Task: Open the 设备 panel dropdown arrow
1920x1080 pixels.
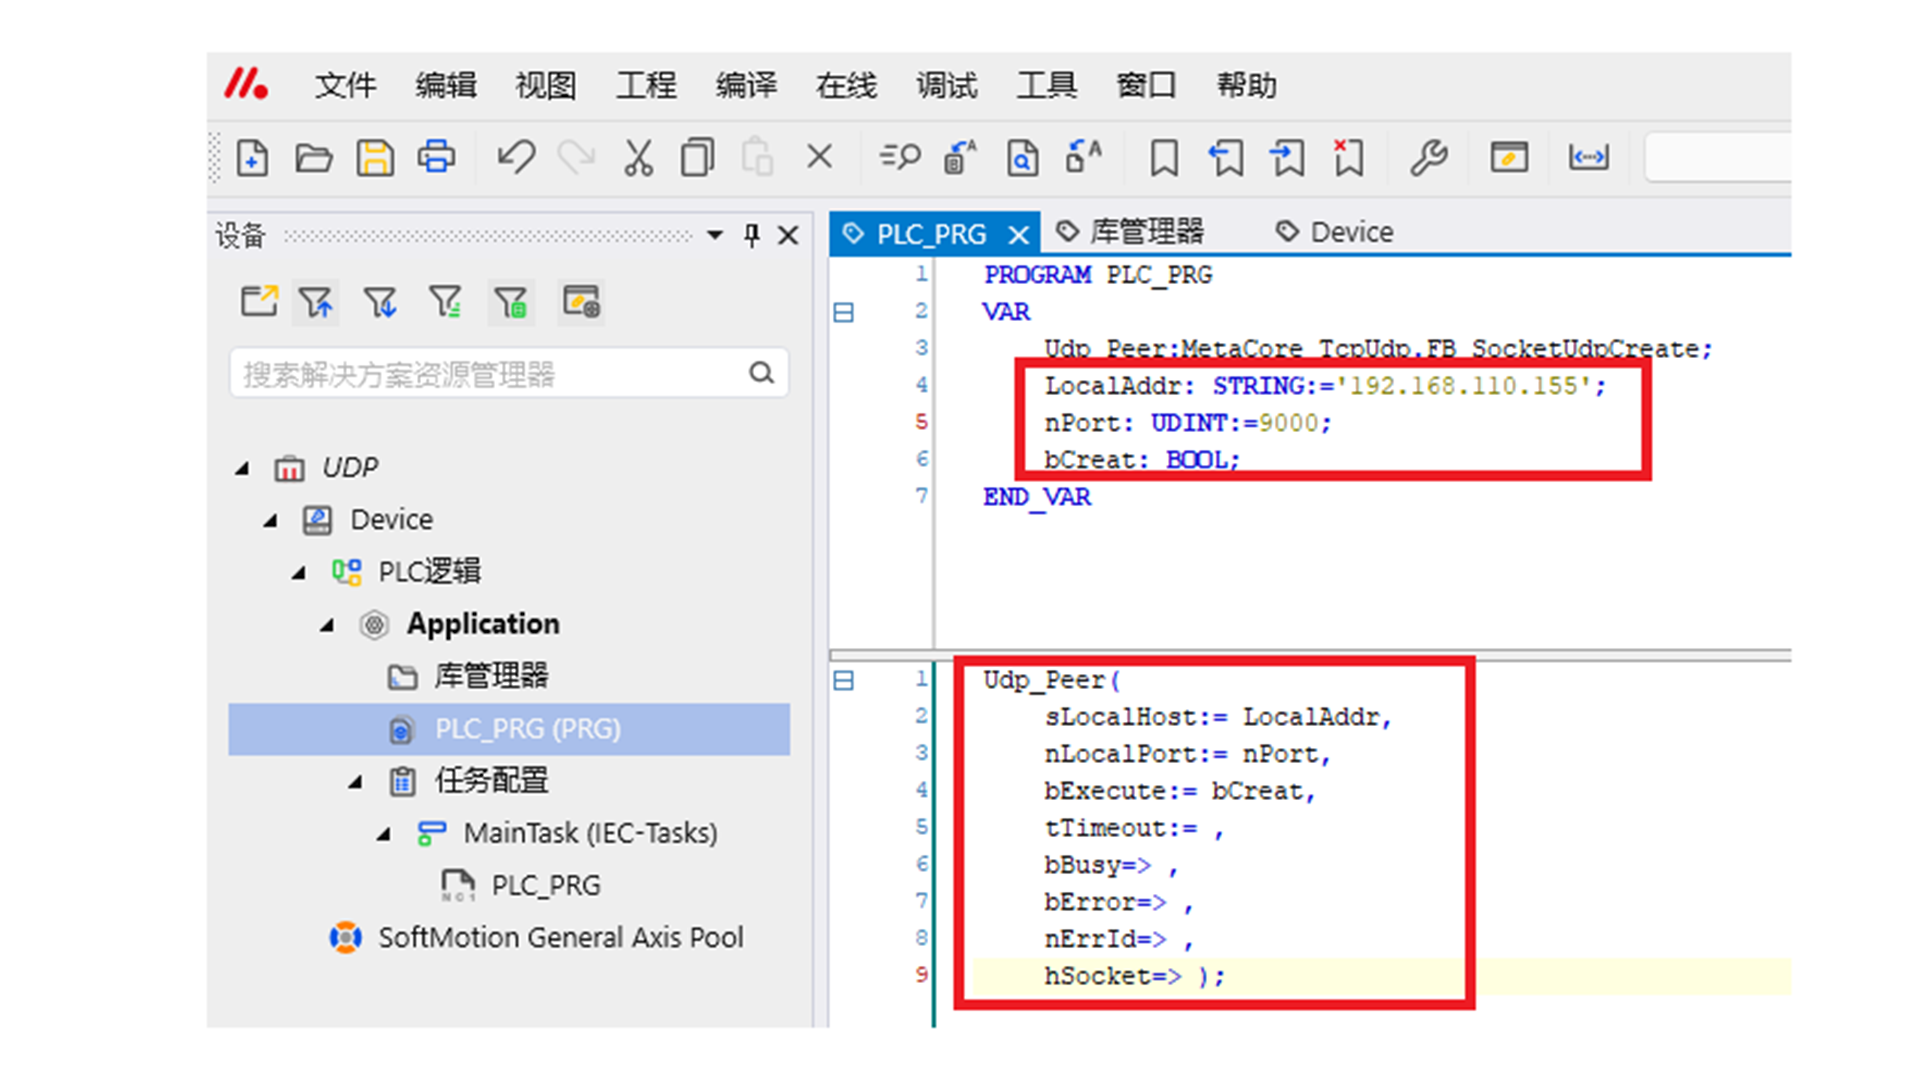Action: (715, 235)
